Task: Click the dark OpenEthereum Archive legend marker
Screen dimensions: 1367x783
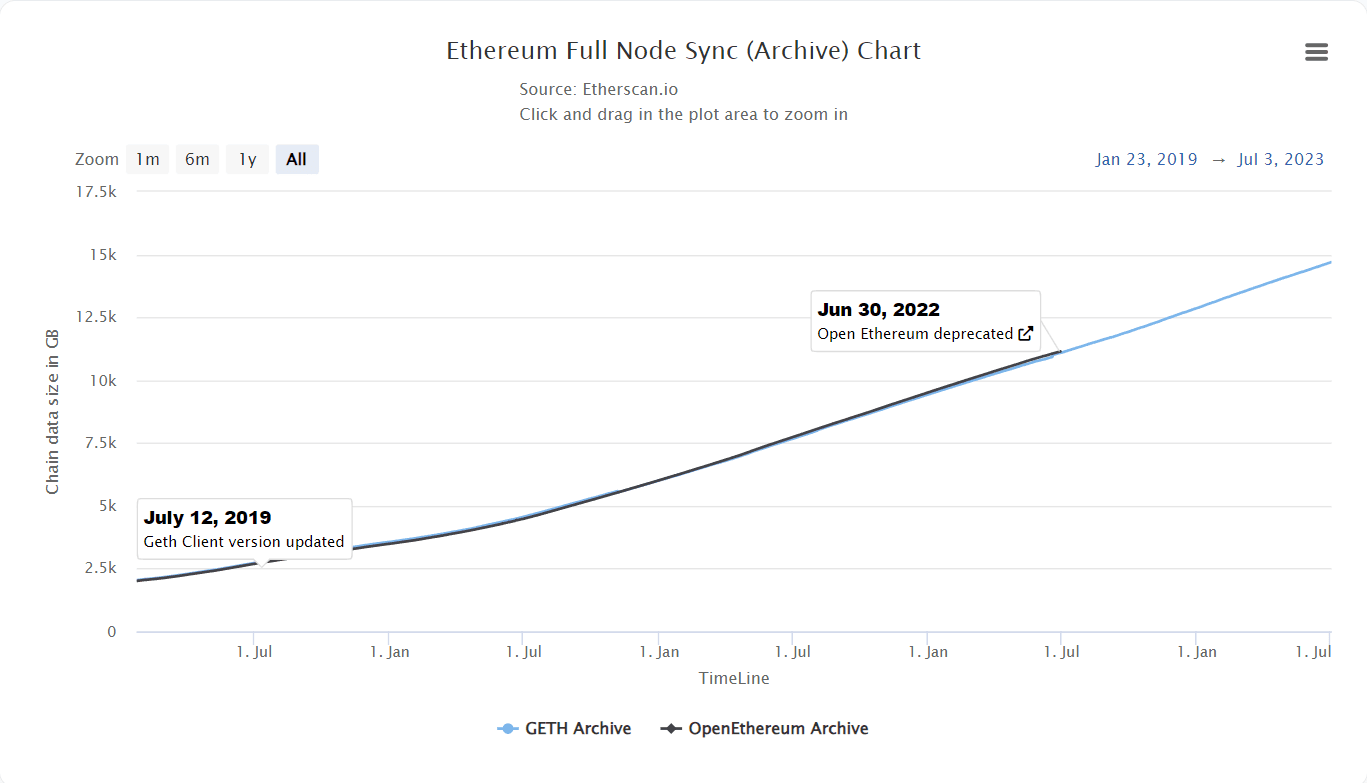Action: [671, 729]
